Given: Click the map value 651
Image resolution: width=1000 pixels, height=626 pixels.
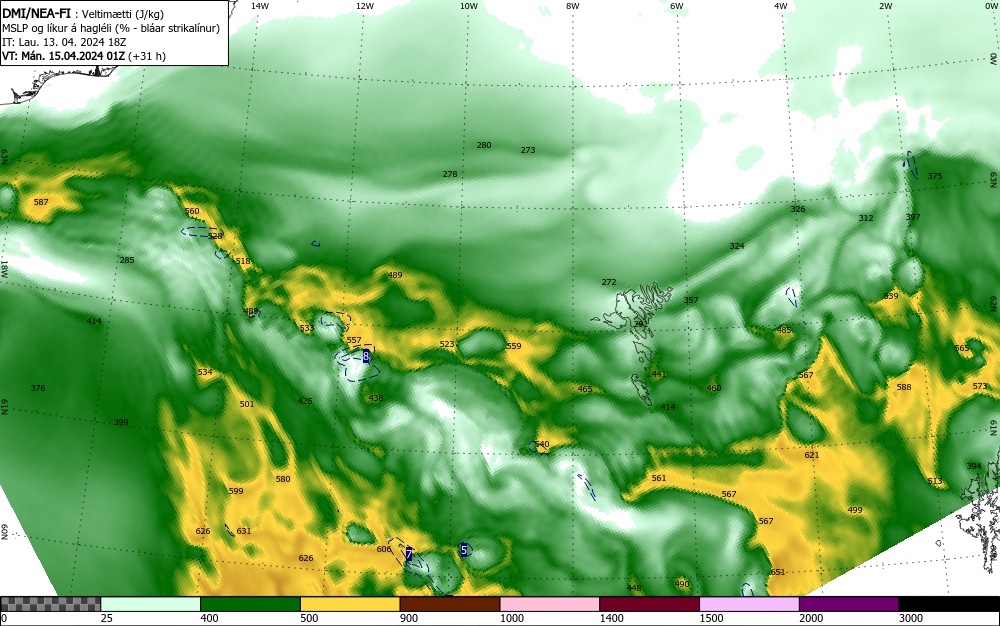Looking at the screenshot, I should point(778,572).
